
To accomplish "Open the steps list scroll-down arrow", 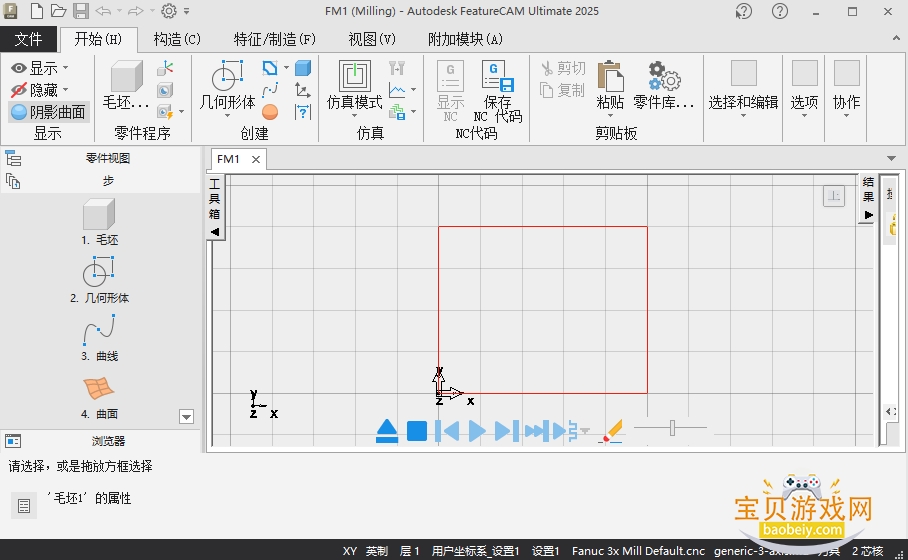I will [186, 416].
